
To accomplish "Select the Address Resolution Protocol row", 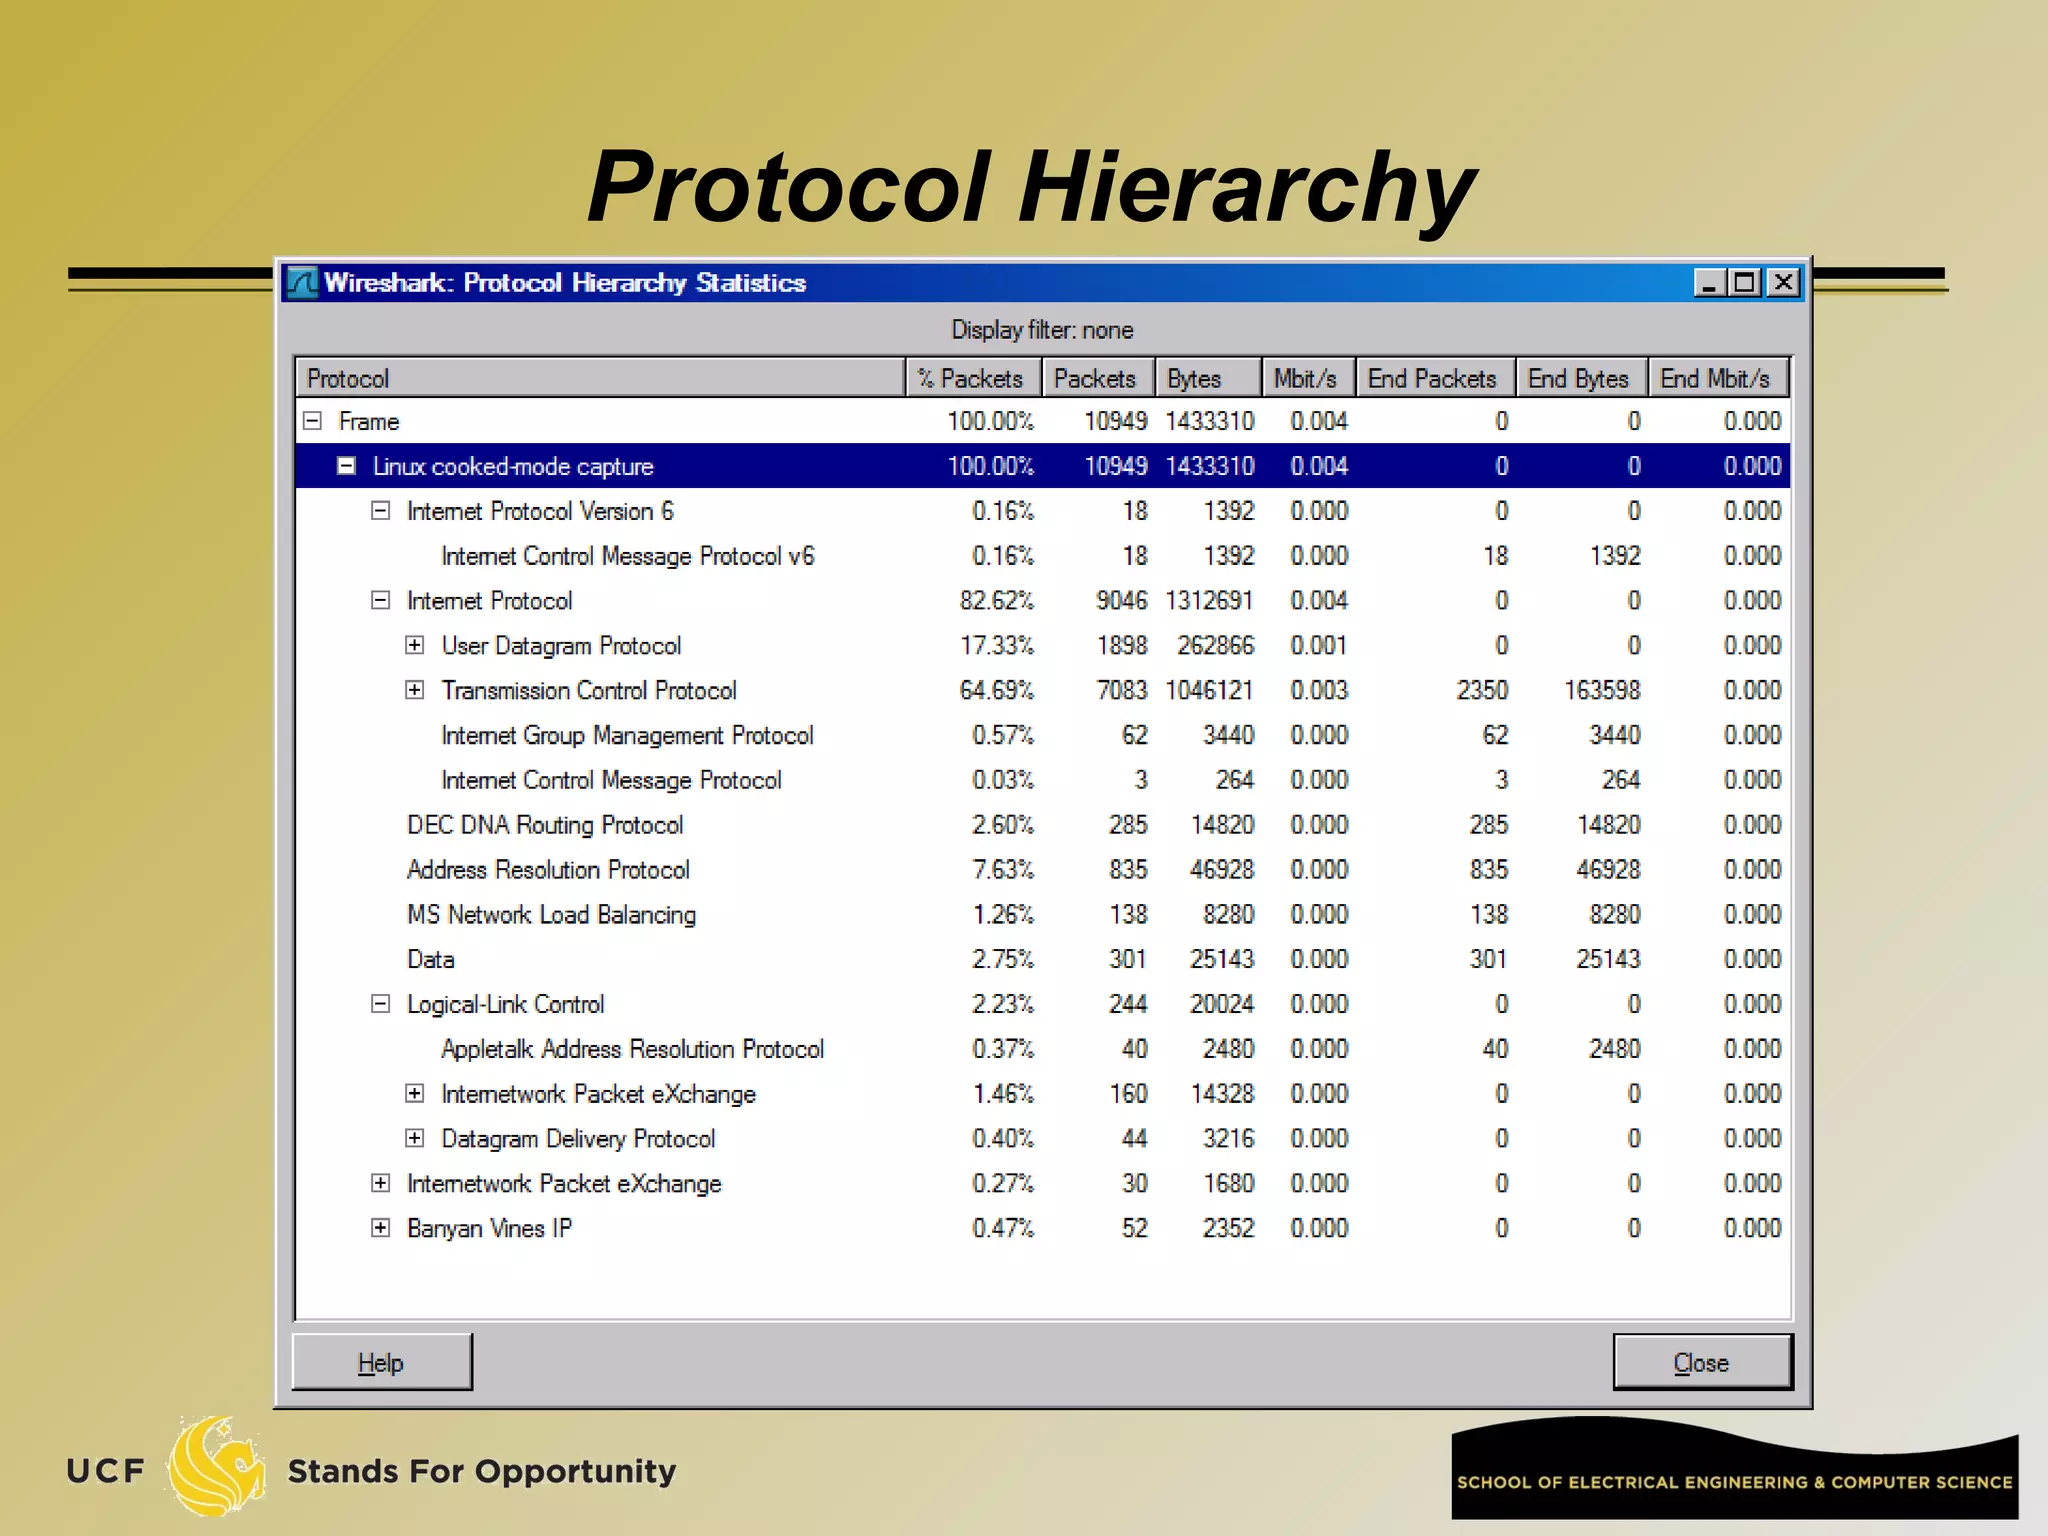I will (x=1043, y=869).
